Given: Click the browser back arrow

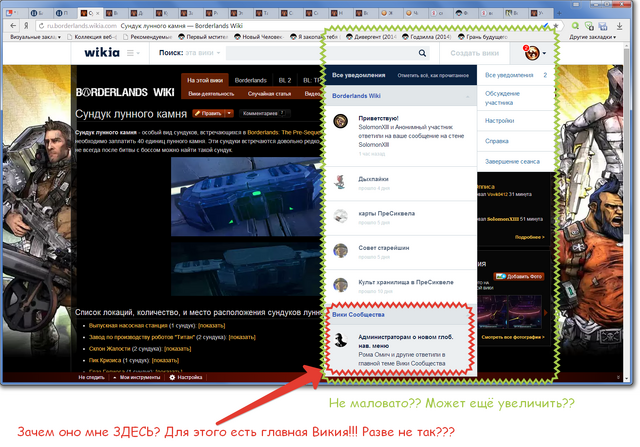Looking at the screenshot, I should pos(13,26).
